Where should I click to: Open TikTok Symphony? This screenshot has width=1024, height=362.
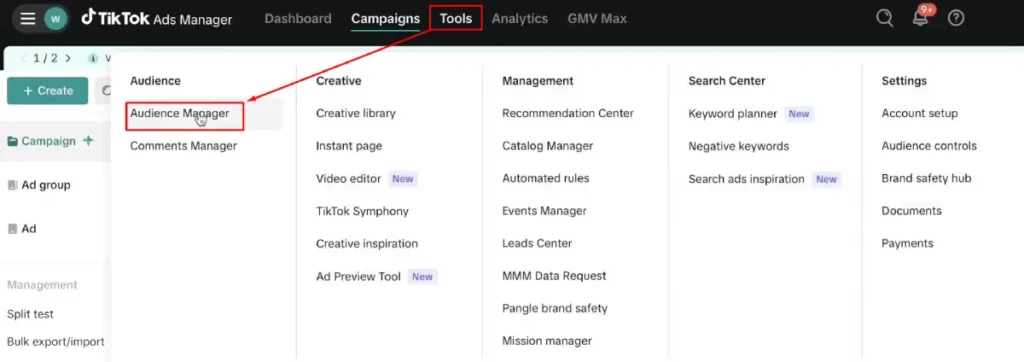(x=362, y=211)
